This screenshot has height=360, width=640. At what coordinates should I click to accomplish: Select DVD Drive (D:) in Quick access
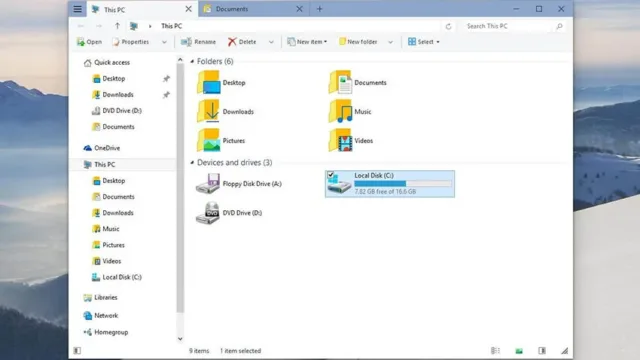[117, 111]
